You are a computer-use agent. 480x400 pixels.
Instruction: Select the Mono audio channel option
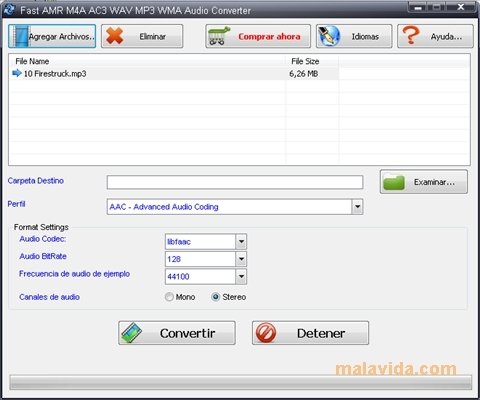(169, 297)
